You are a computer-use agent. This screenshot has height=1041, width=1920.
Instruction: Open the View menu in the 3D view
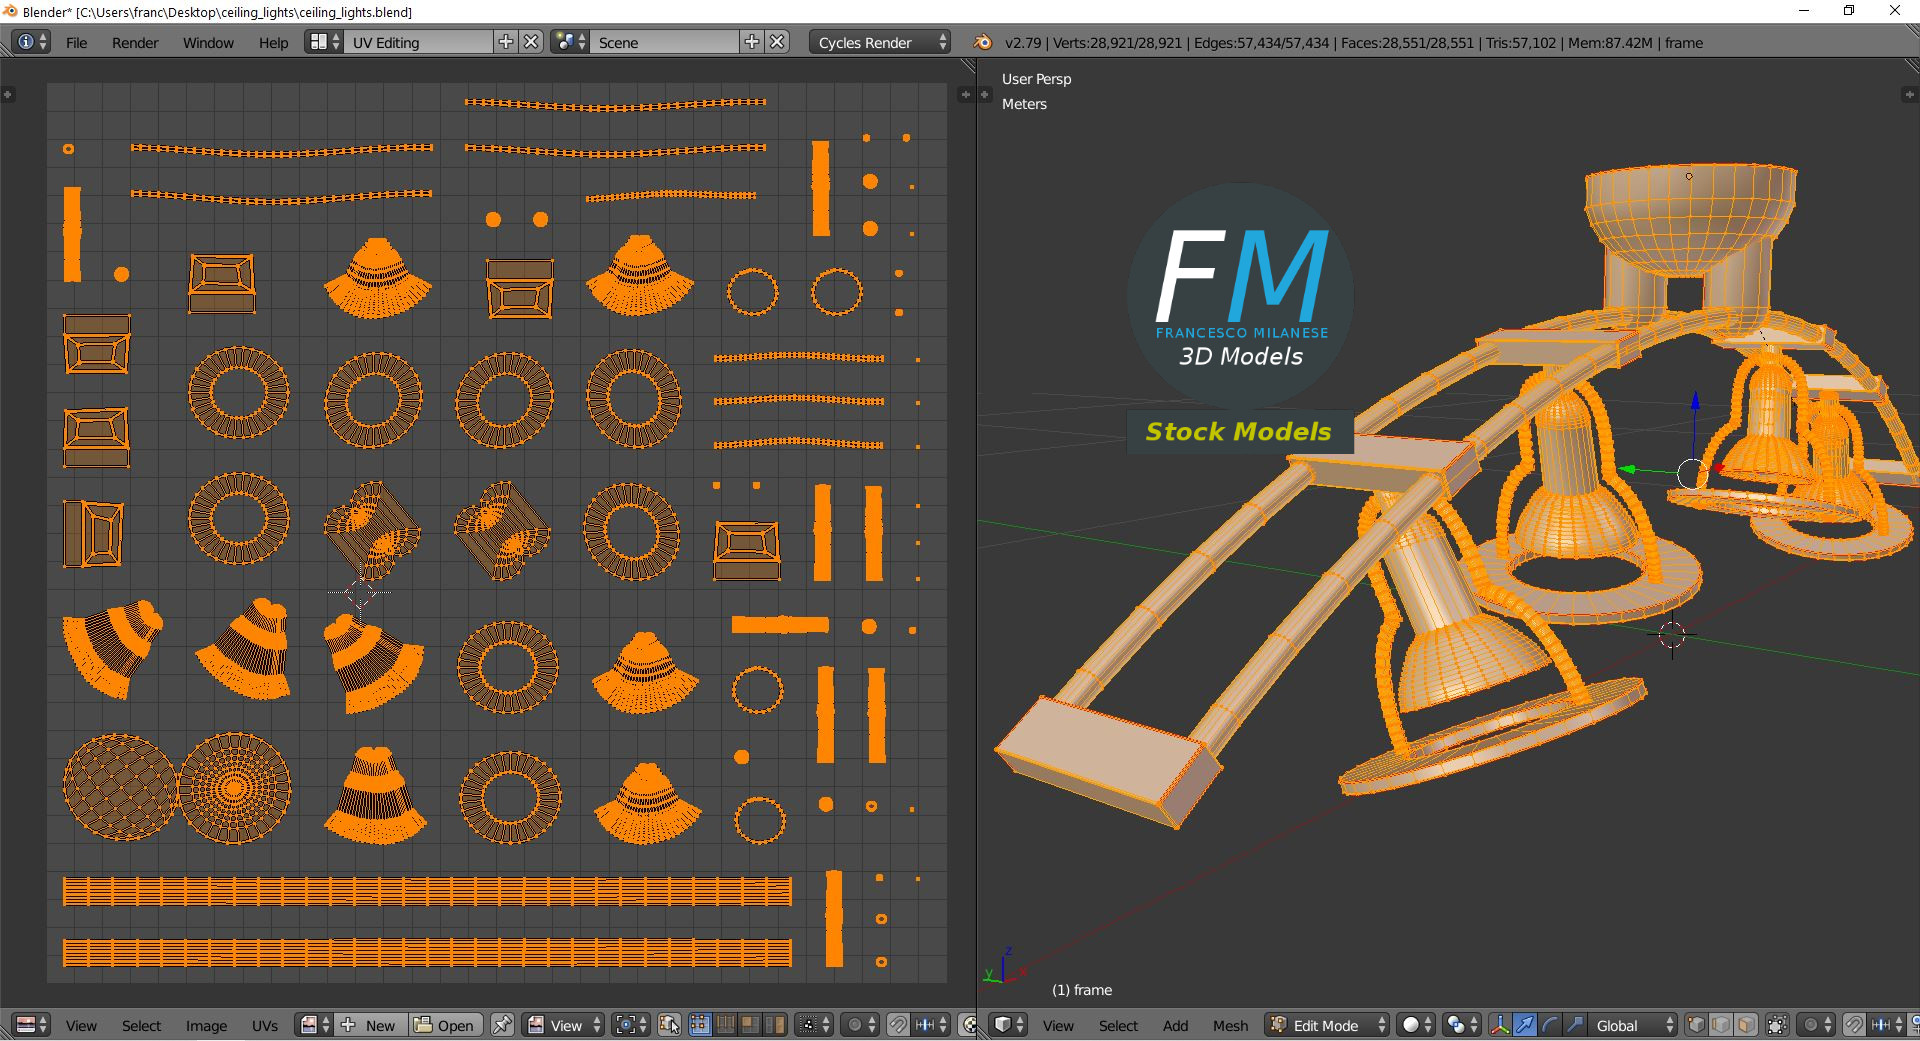(1058, 1026)
